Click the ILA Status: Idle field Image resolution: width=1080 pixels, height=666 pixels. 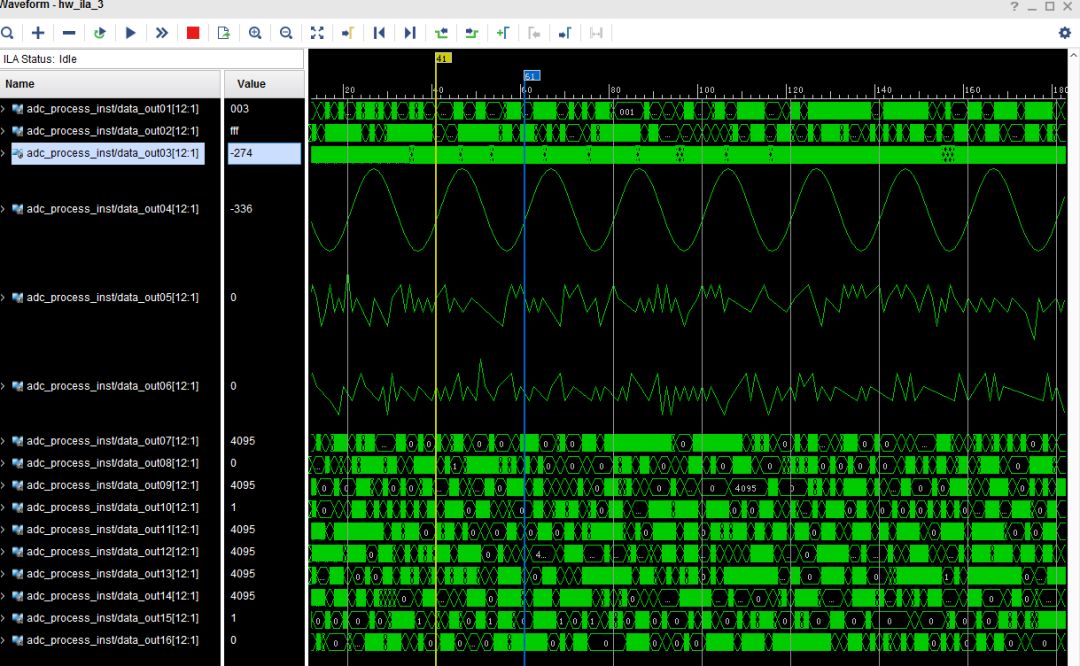(152, 59)
